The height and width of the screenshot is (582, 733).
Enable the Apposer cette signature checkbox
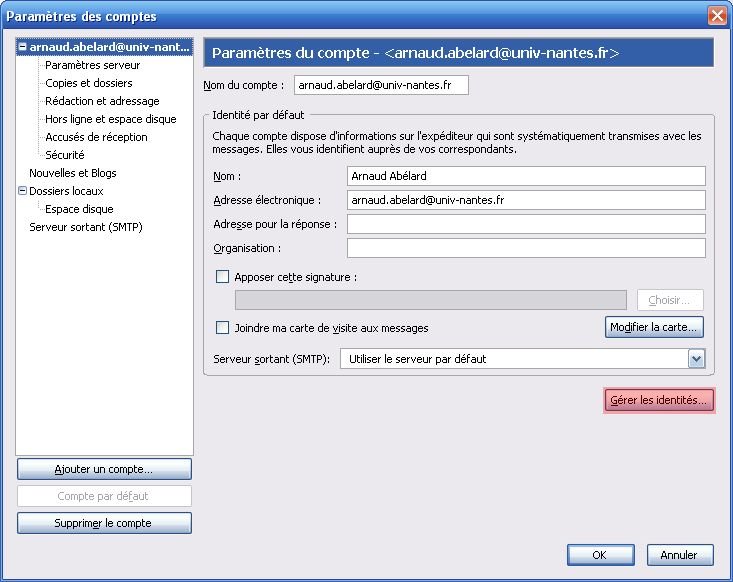(x=222, y=277)
